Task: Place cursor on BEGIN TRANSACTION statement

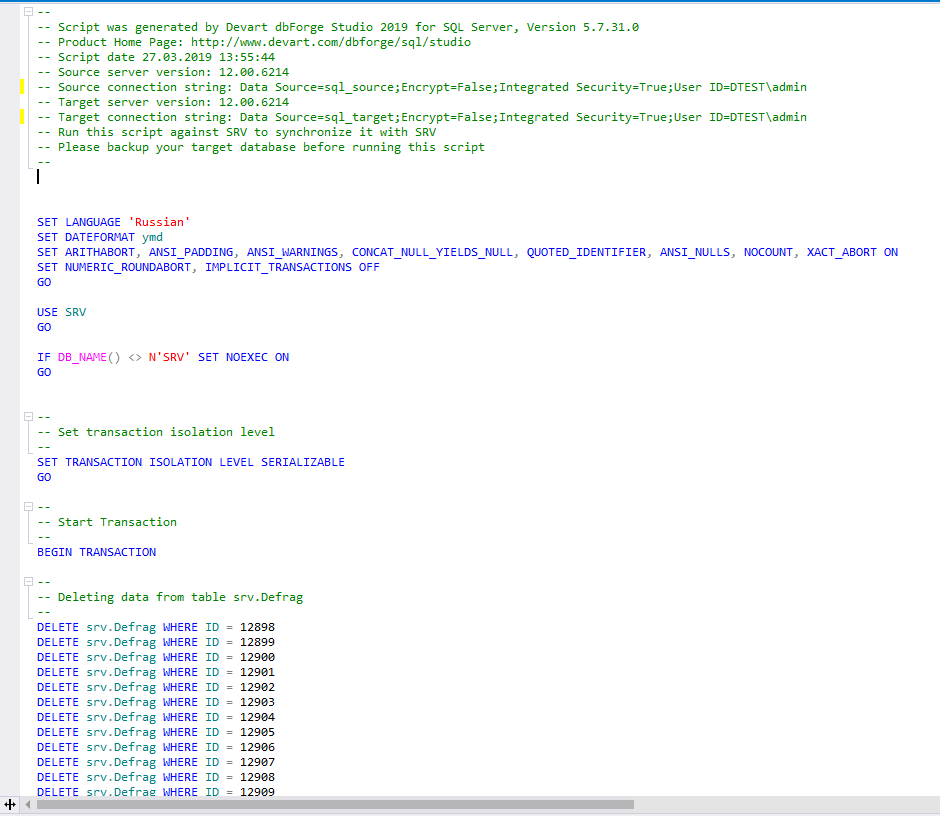Action: point(96,552)
